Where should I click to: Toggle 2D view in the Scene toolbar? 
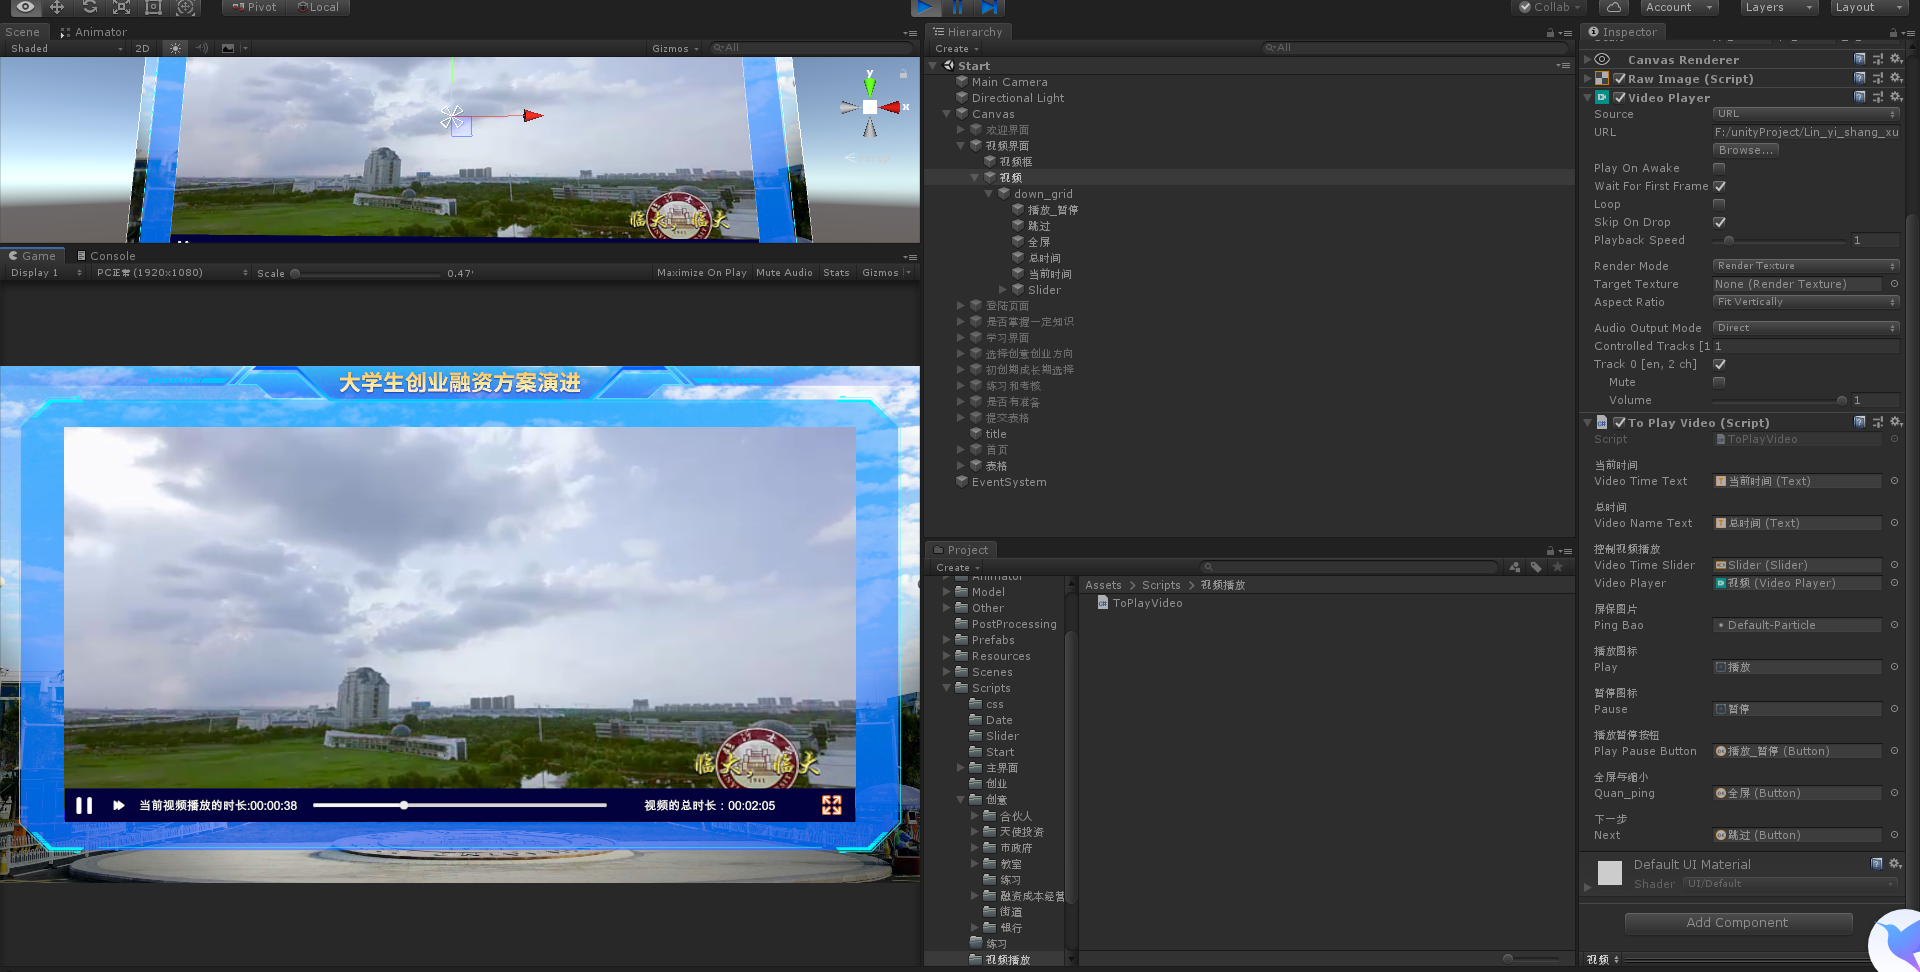pyautogui.click(x=143, y=48)
